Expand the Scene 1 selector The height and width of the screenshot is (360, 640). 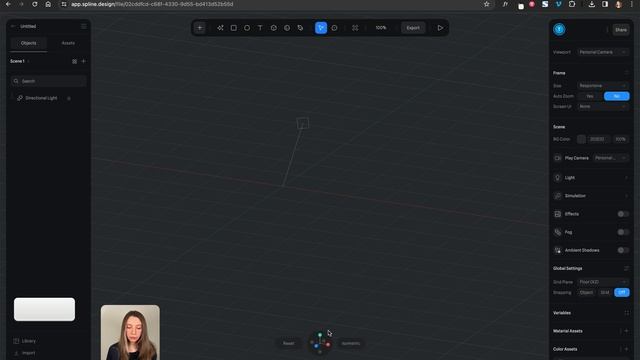coord(19,61)
